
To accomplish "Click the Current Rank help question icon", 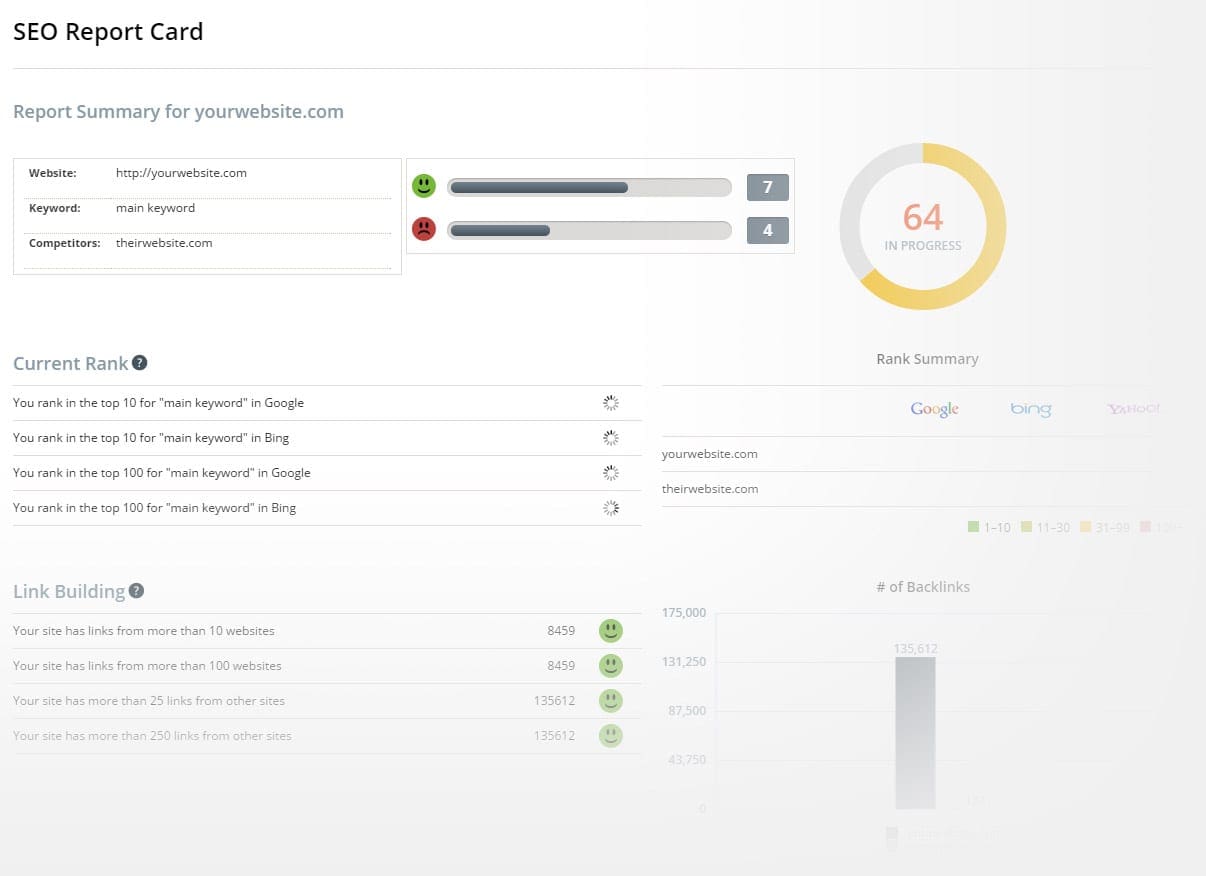I will (x=140, y=363).
